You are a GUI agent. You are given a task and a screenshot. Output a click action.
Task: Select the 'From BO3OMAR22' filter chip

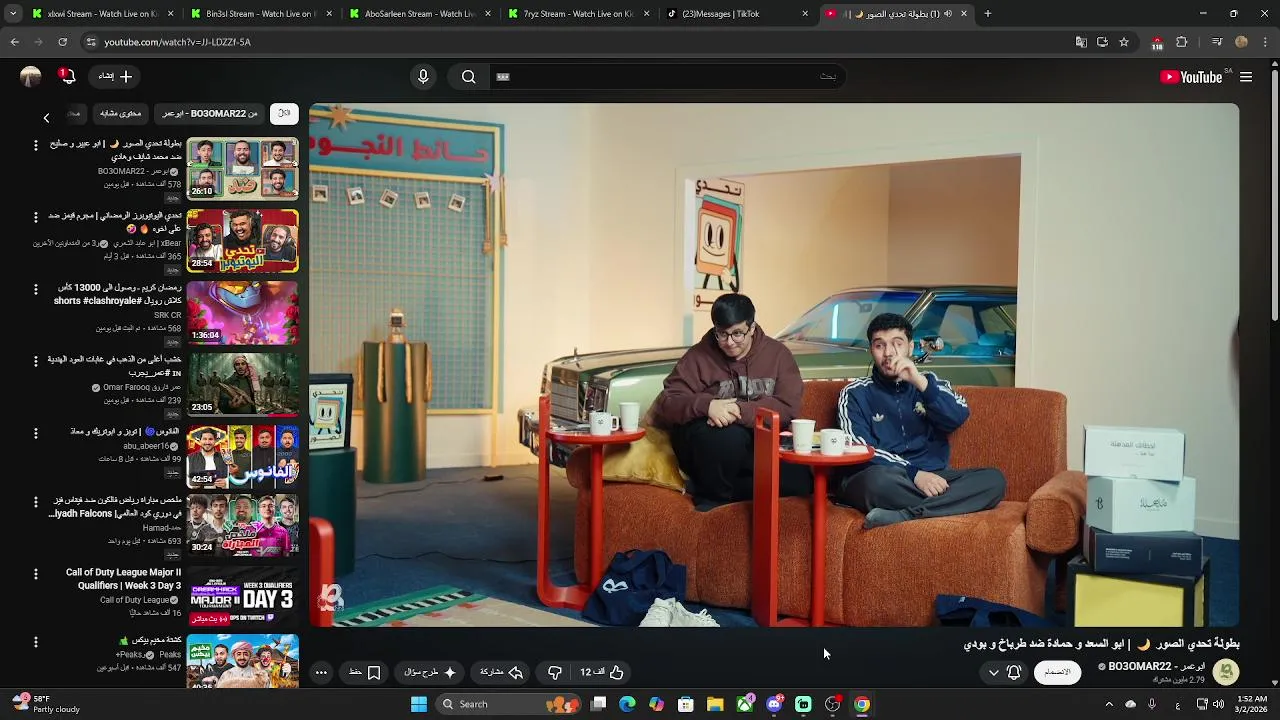pos(210,113)
